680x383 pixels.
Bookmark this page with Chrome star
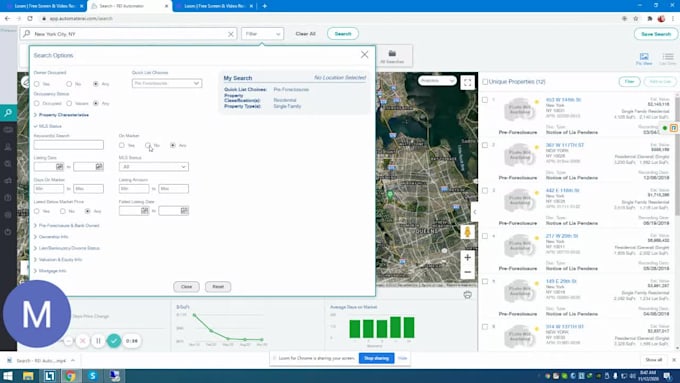[x=636, y=19]
